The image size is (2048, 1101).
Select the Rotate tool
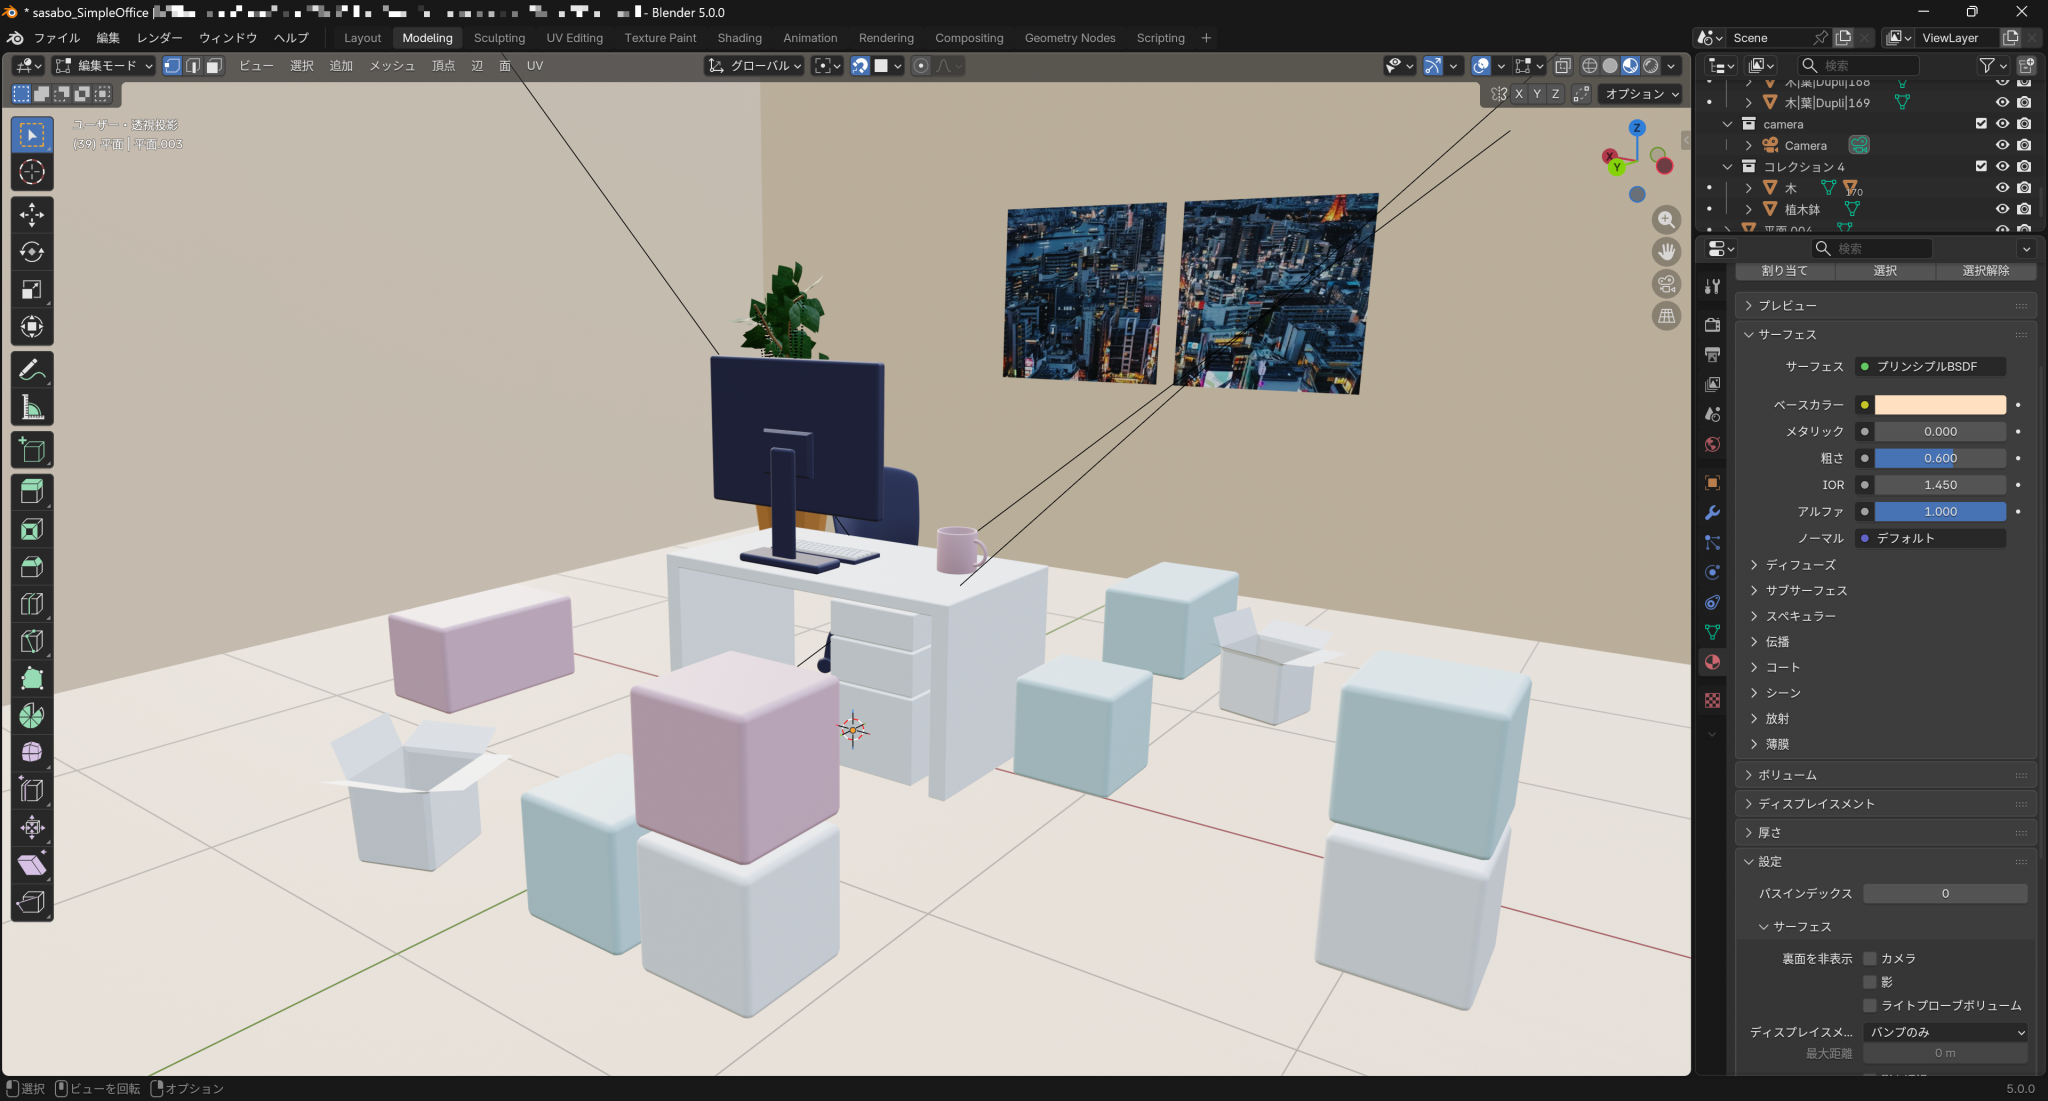(32, 252)
